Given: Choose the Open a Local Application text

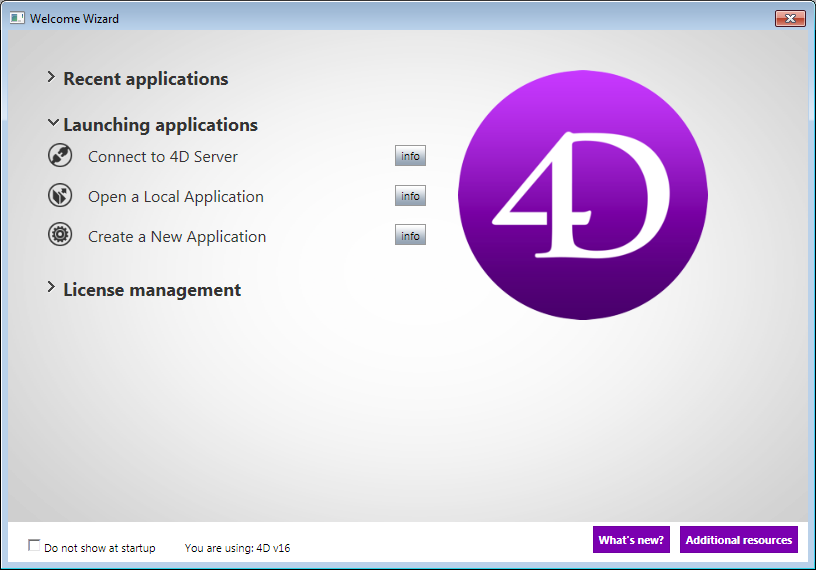Looking at the screenshot, I should point(176,197).
